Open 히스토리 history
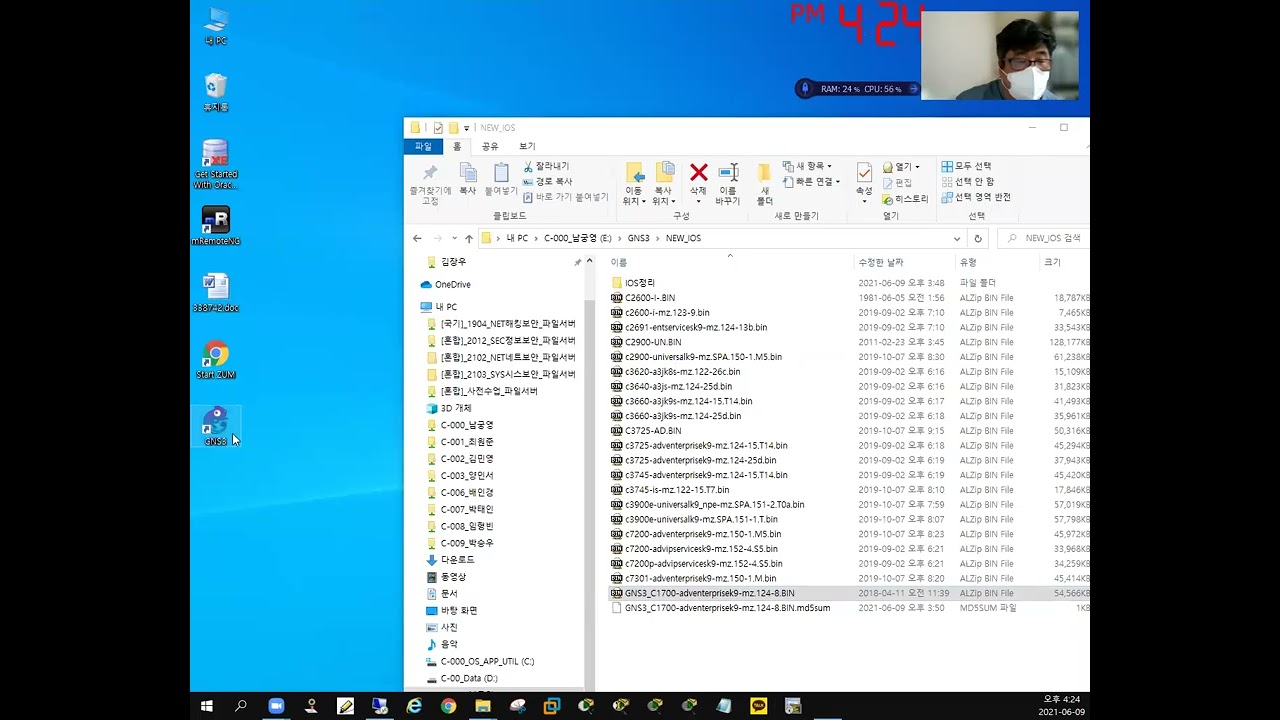This screenshot has height=720, width=1280. [x=905, y=199]
